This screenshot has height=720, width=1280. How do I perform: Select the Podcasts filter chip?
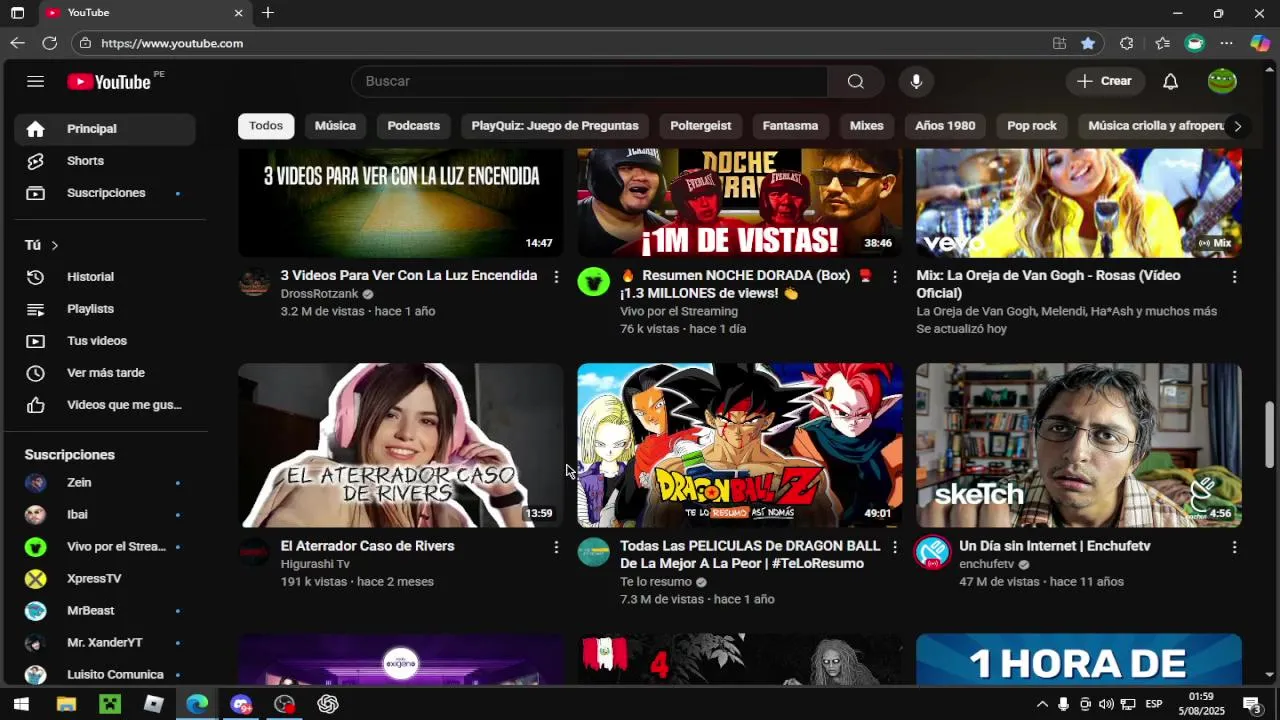(x=413, y=126)
